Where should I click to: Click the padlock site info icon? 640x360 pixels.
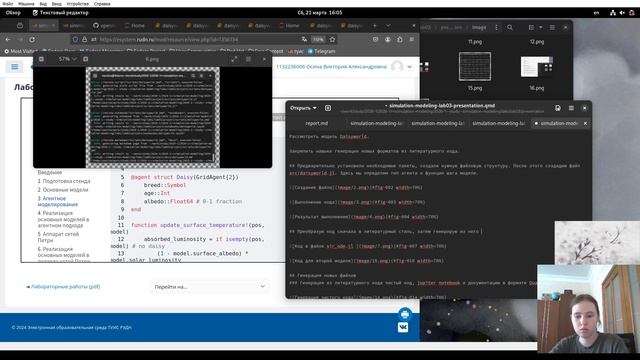84,40
